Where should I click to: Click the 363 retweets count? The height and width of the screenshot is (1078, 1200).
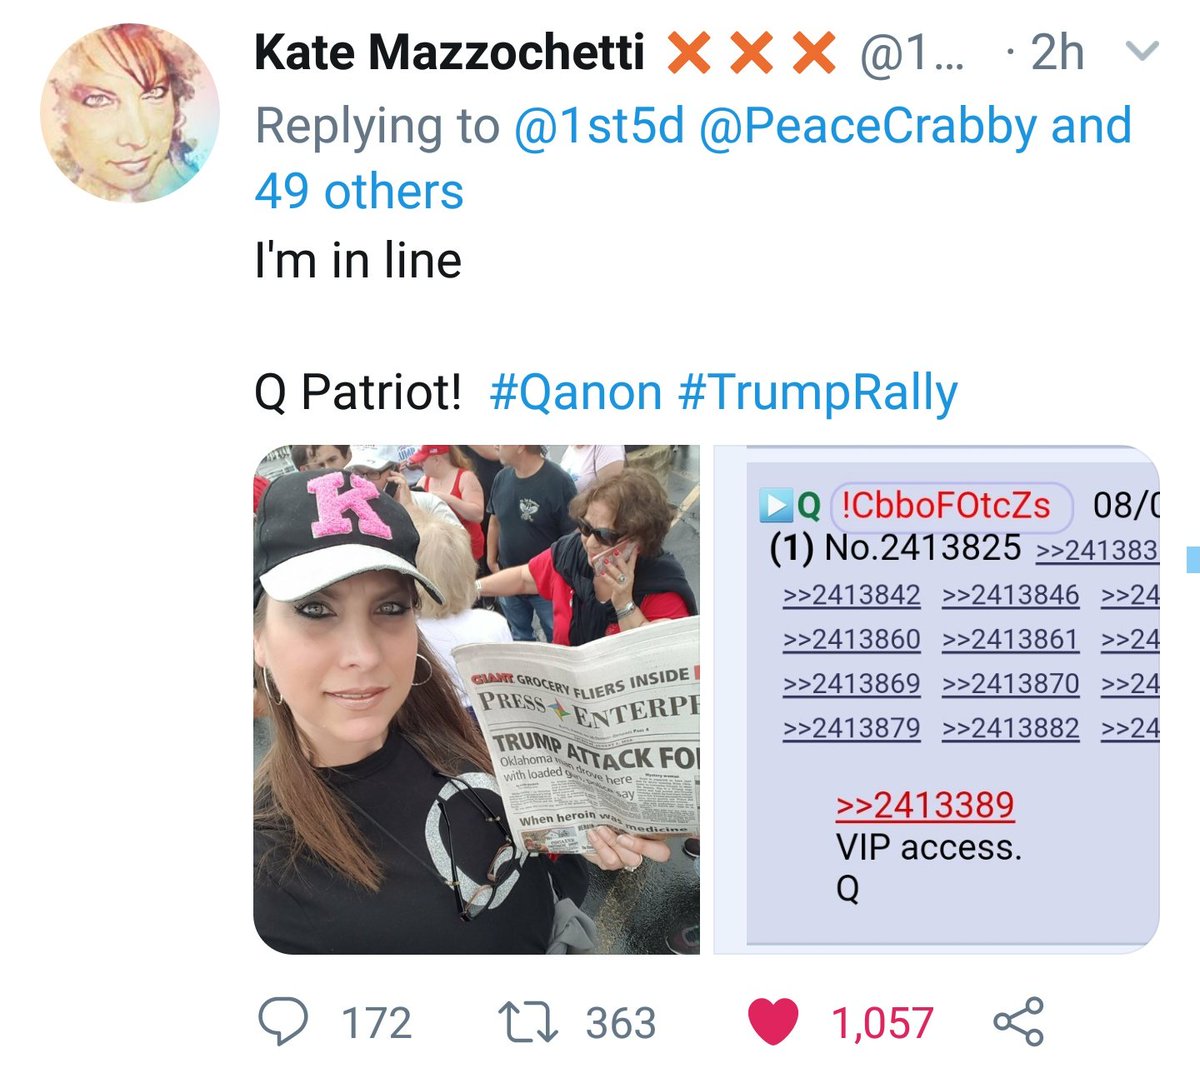(x=620, y=1024)
